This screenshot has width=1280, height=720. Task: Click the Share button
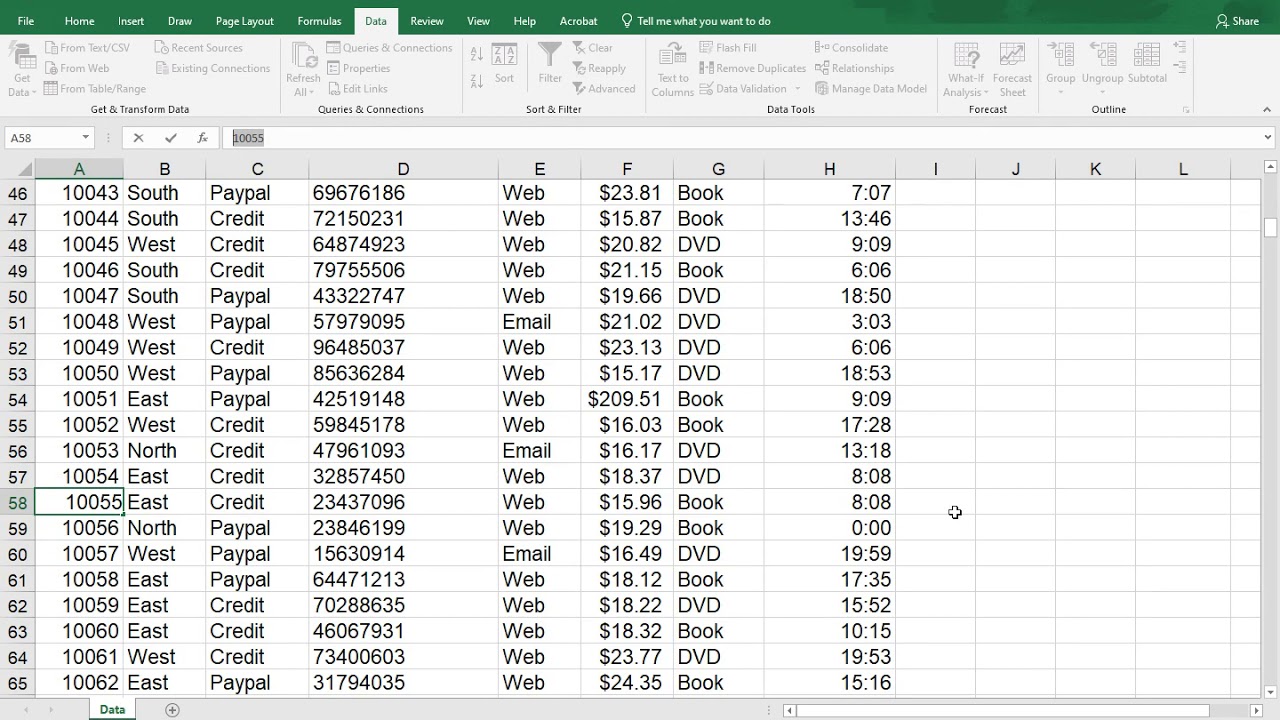pos(1237,21)
